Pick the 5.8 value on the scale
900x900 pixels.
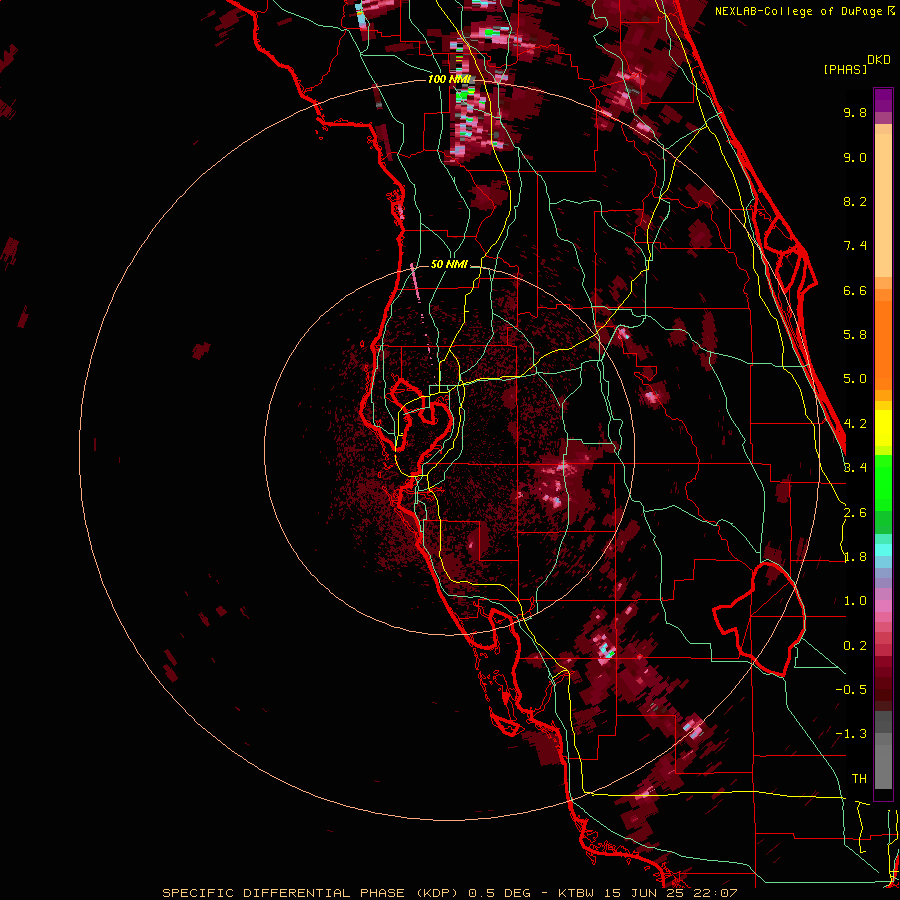(x=855, y=335)
